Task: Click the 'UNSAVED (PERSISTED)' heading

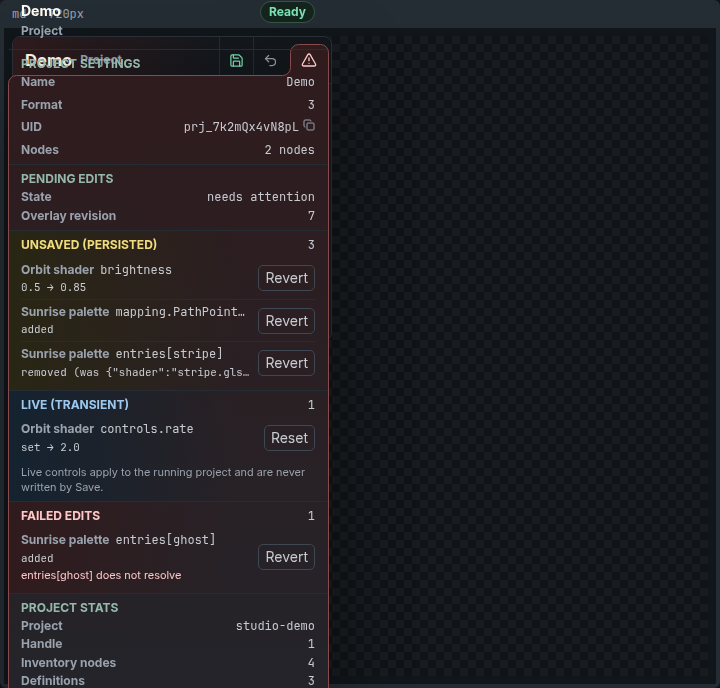Action: click(x=89, y=244)
